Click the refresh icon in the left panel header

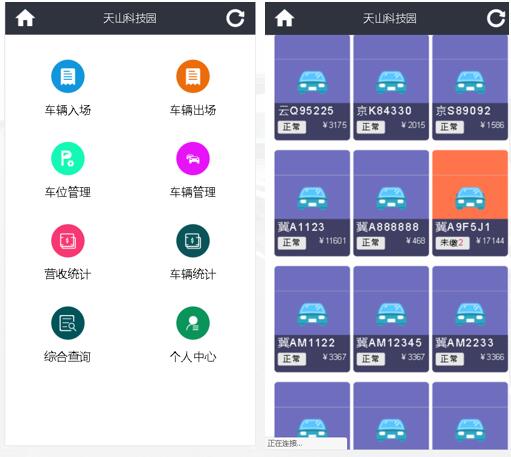tap(235, 18)
